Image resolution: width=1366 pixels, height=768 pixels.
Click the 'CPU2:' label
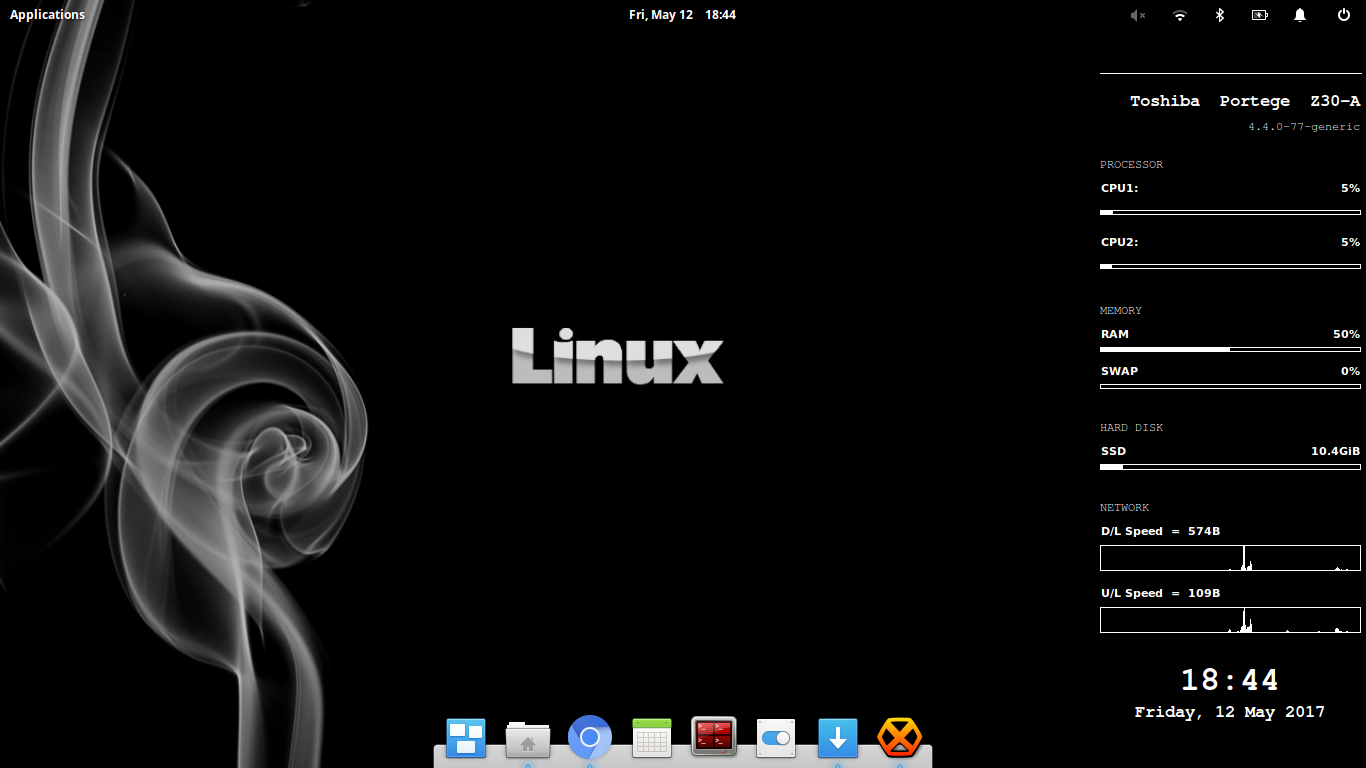tap(1120, 242)
